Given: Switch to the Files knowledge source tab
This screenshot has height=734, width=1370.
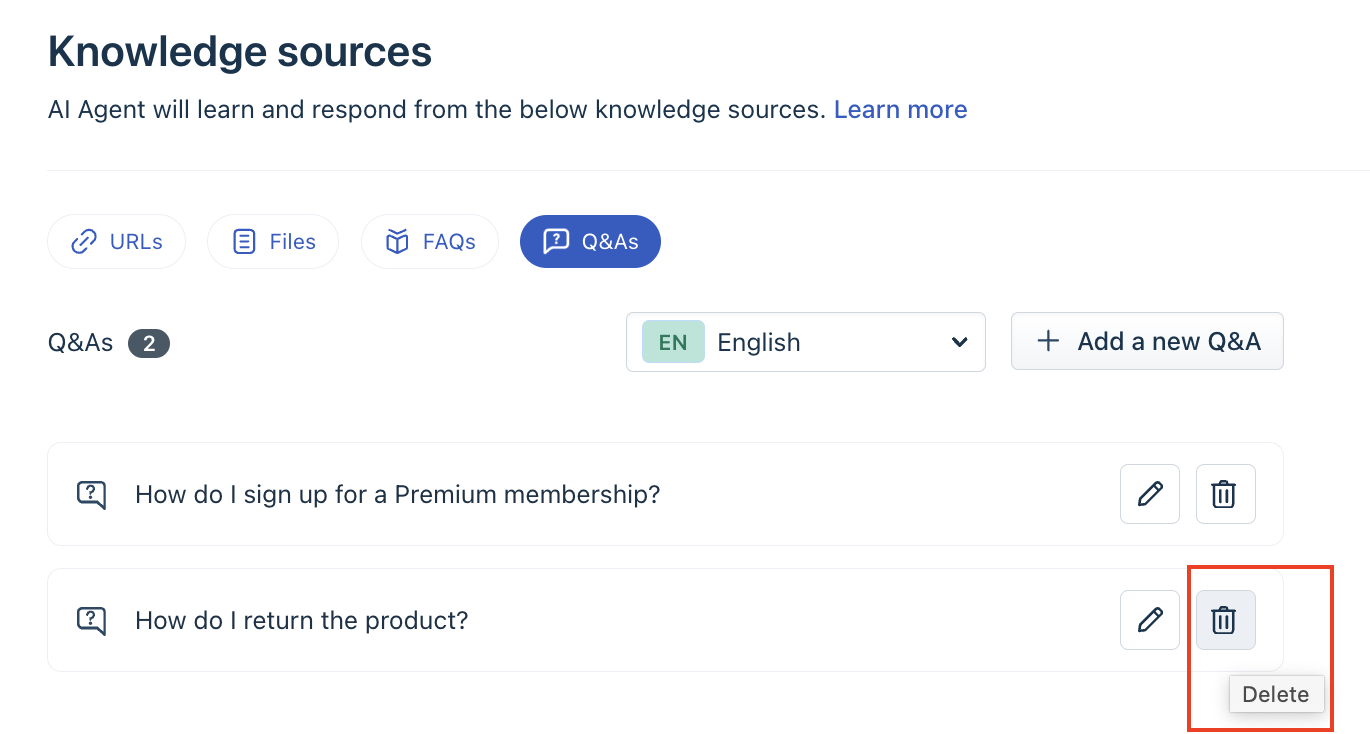Looking at the screenshot, I should [x=273, y=241].
